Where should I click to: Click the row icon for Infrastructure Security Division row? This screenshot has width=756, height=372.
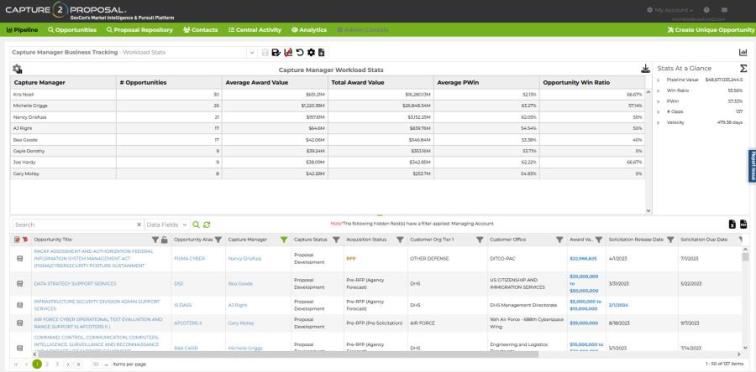(20, 305)
